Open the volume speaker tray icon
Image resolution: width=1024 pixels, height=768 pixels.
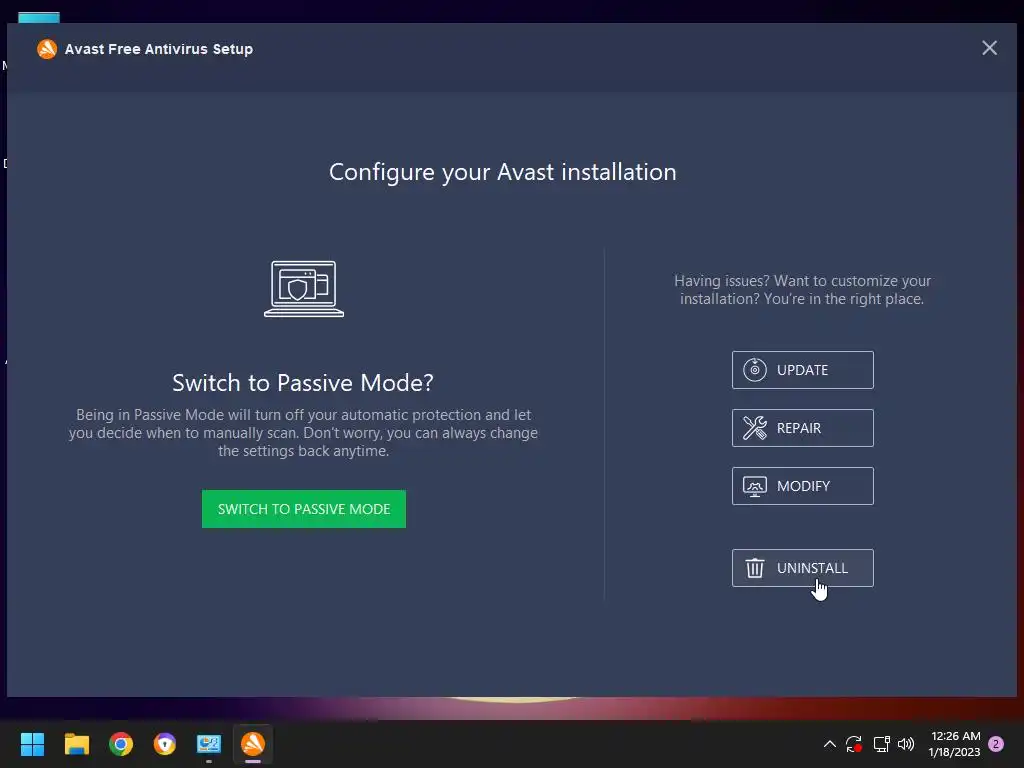pyautogui.click(x=906, y=744)
